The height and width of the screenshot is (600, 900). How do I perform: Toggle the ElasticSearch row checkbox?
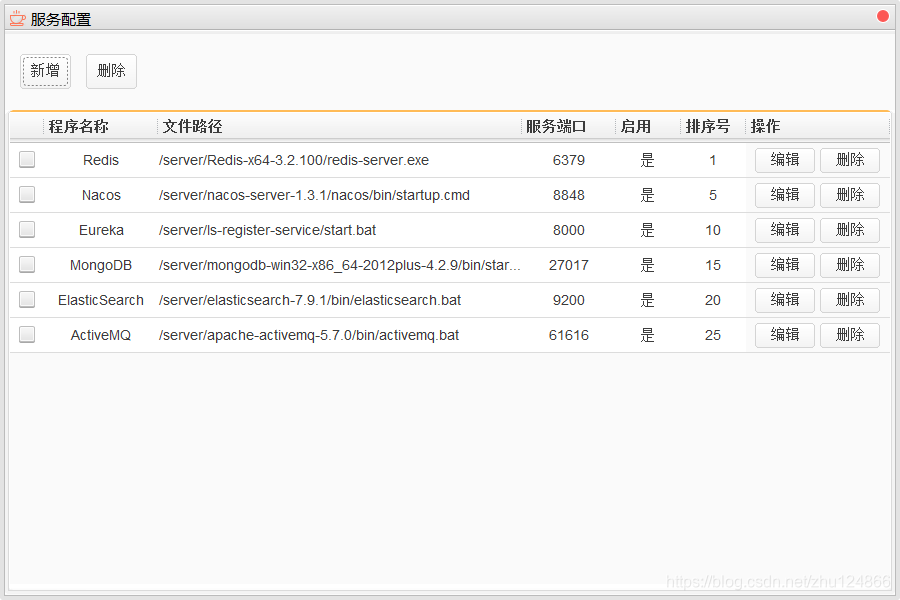coord(27,300)
